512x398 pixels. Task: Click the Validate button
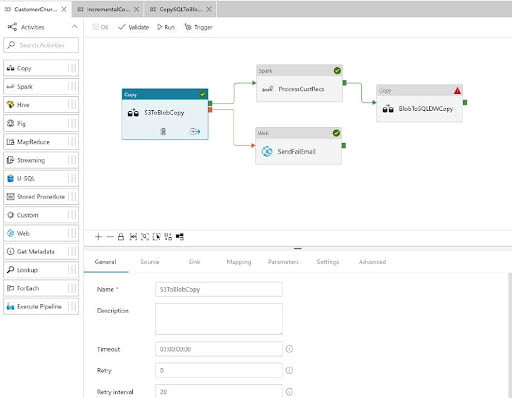[134, 27]
